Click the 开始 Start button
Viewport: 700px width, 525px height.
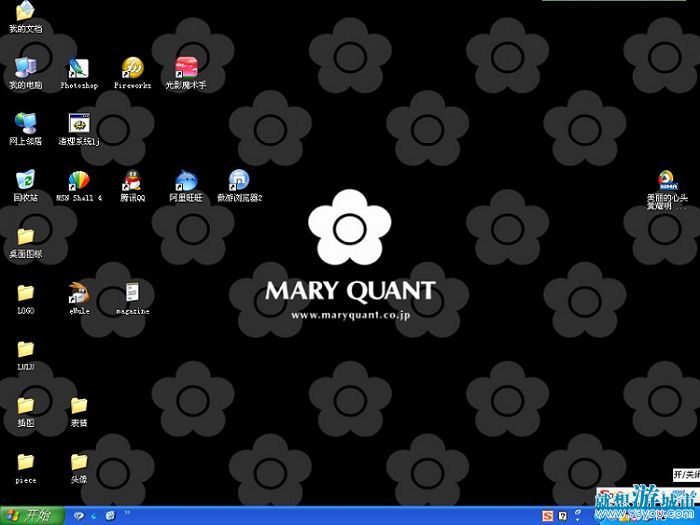pos(31,516)
